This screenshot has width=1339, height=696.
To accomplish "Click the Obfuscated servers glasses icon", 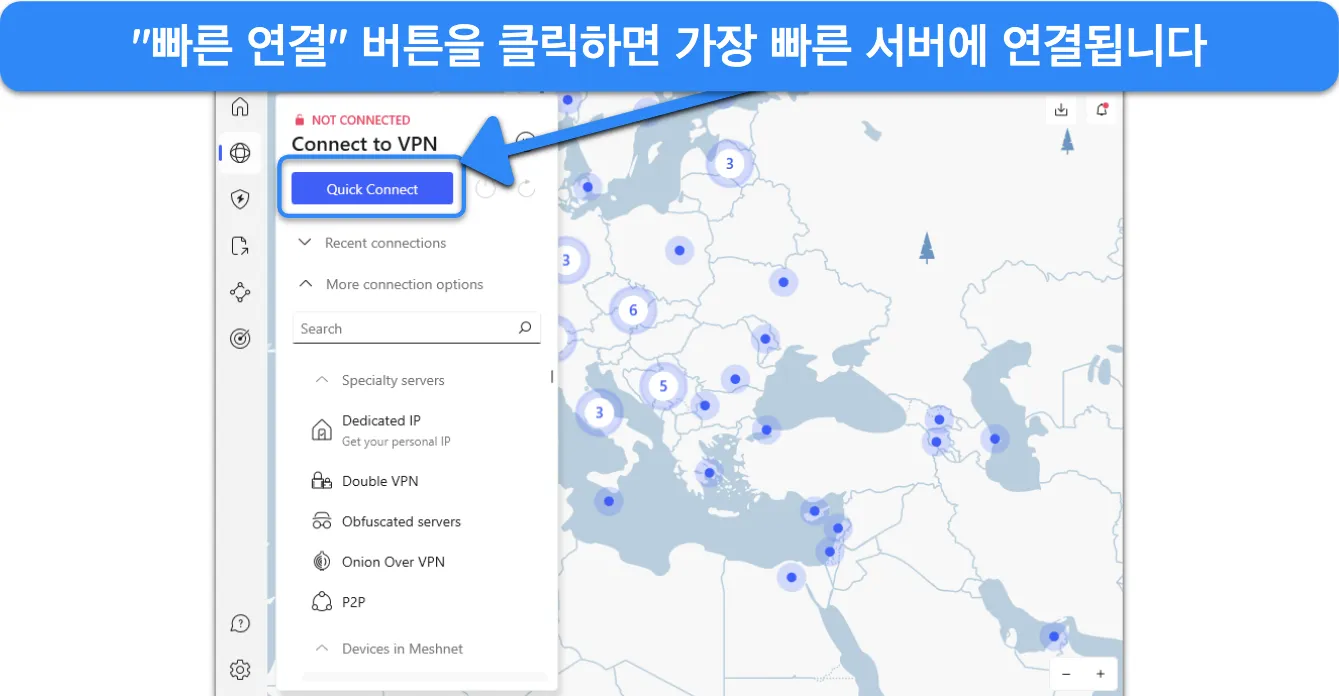I will 321,521.
